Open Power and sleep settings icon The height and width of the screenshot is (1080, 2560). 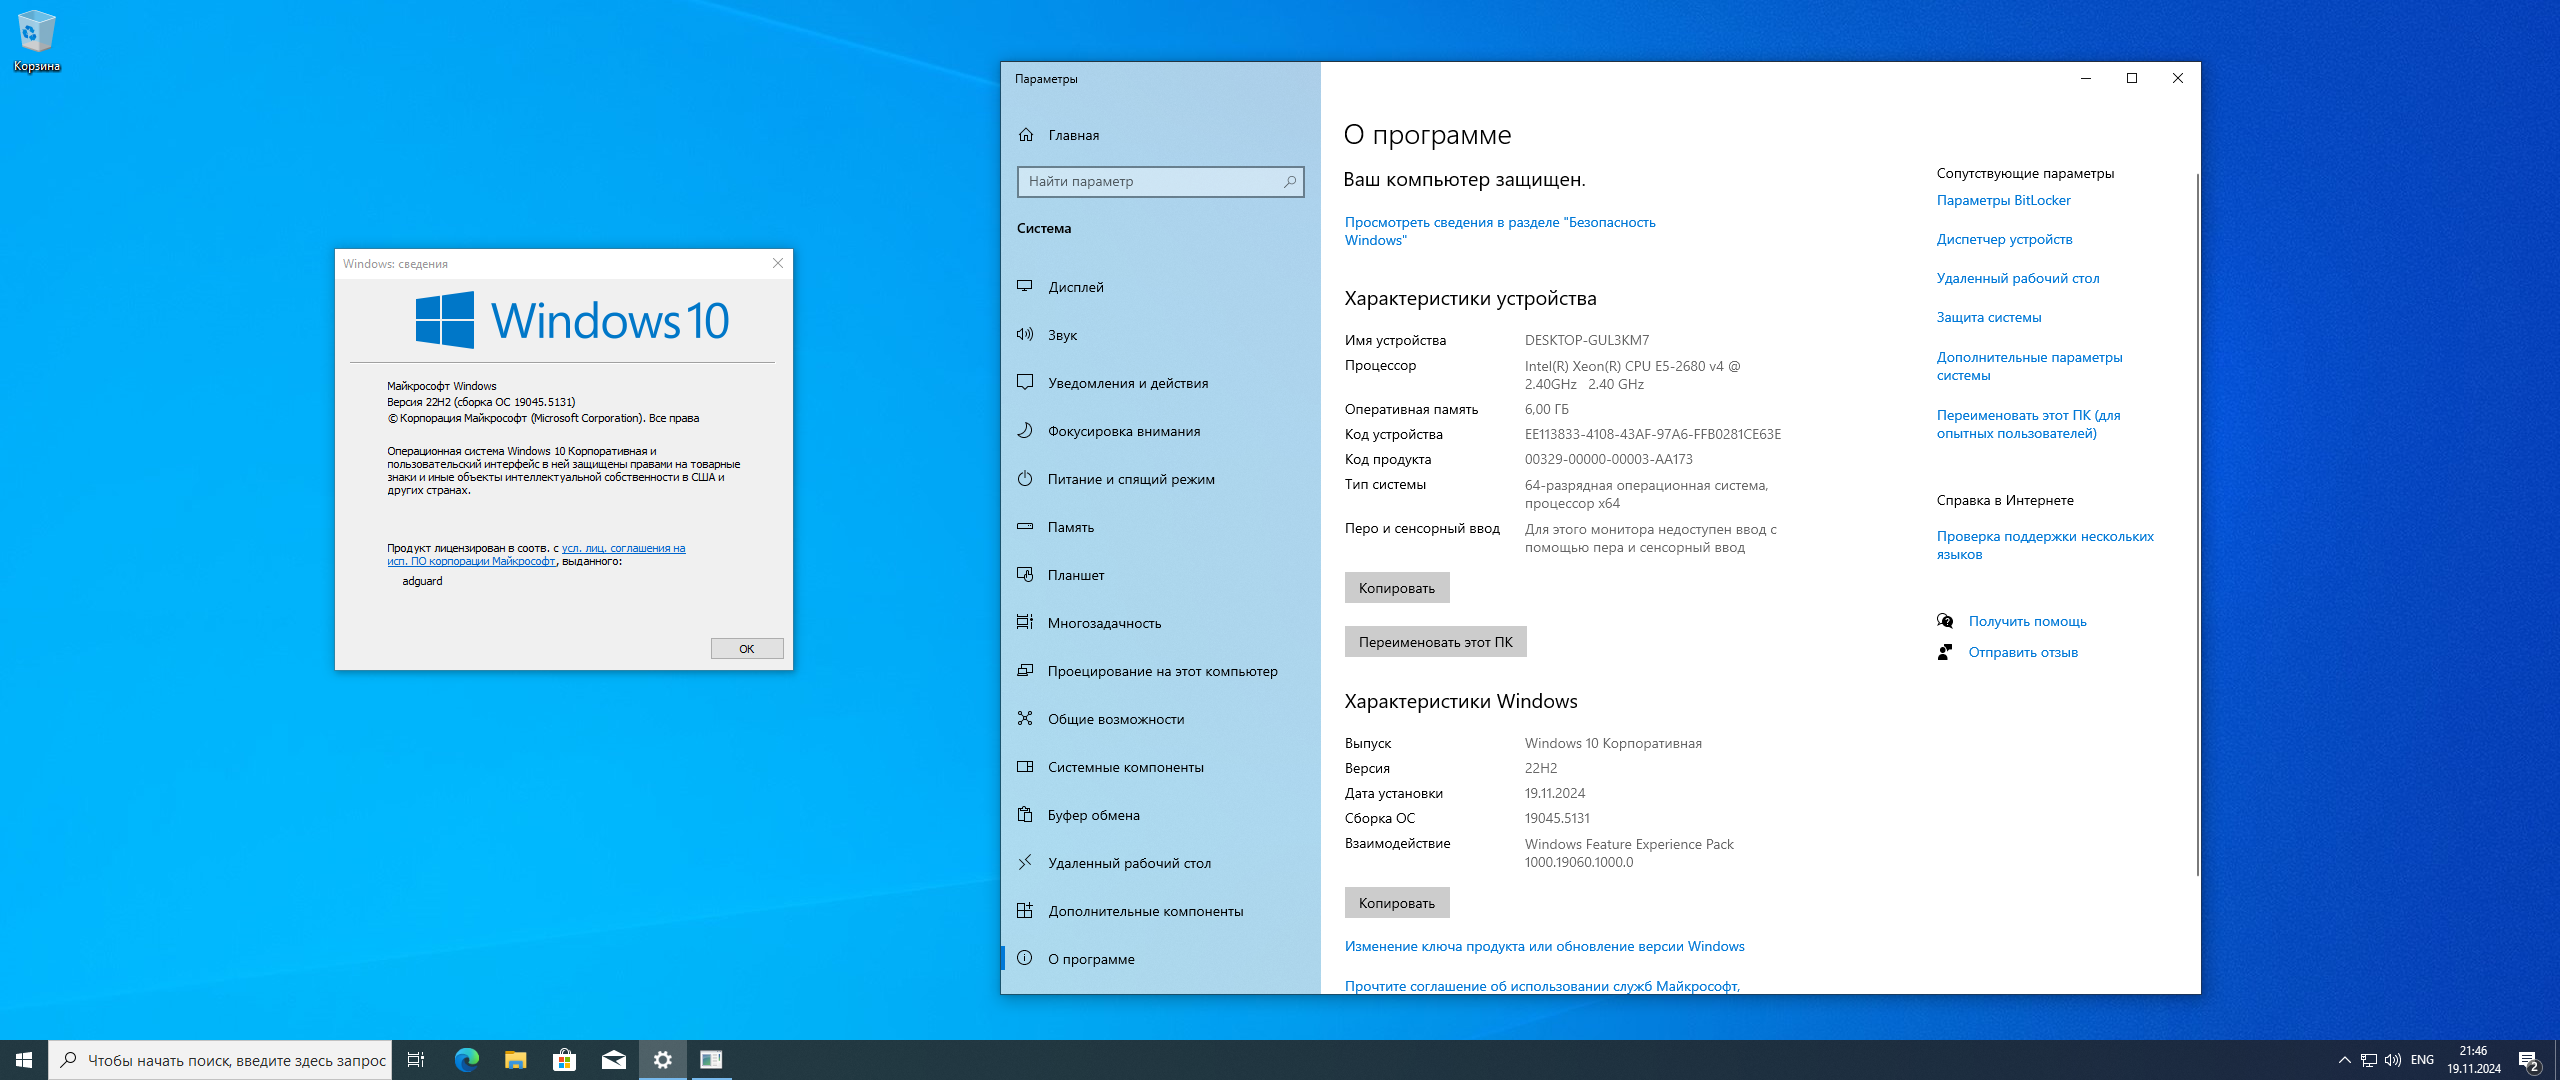pyautogui.click(x=1025, y=478)
